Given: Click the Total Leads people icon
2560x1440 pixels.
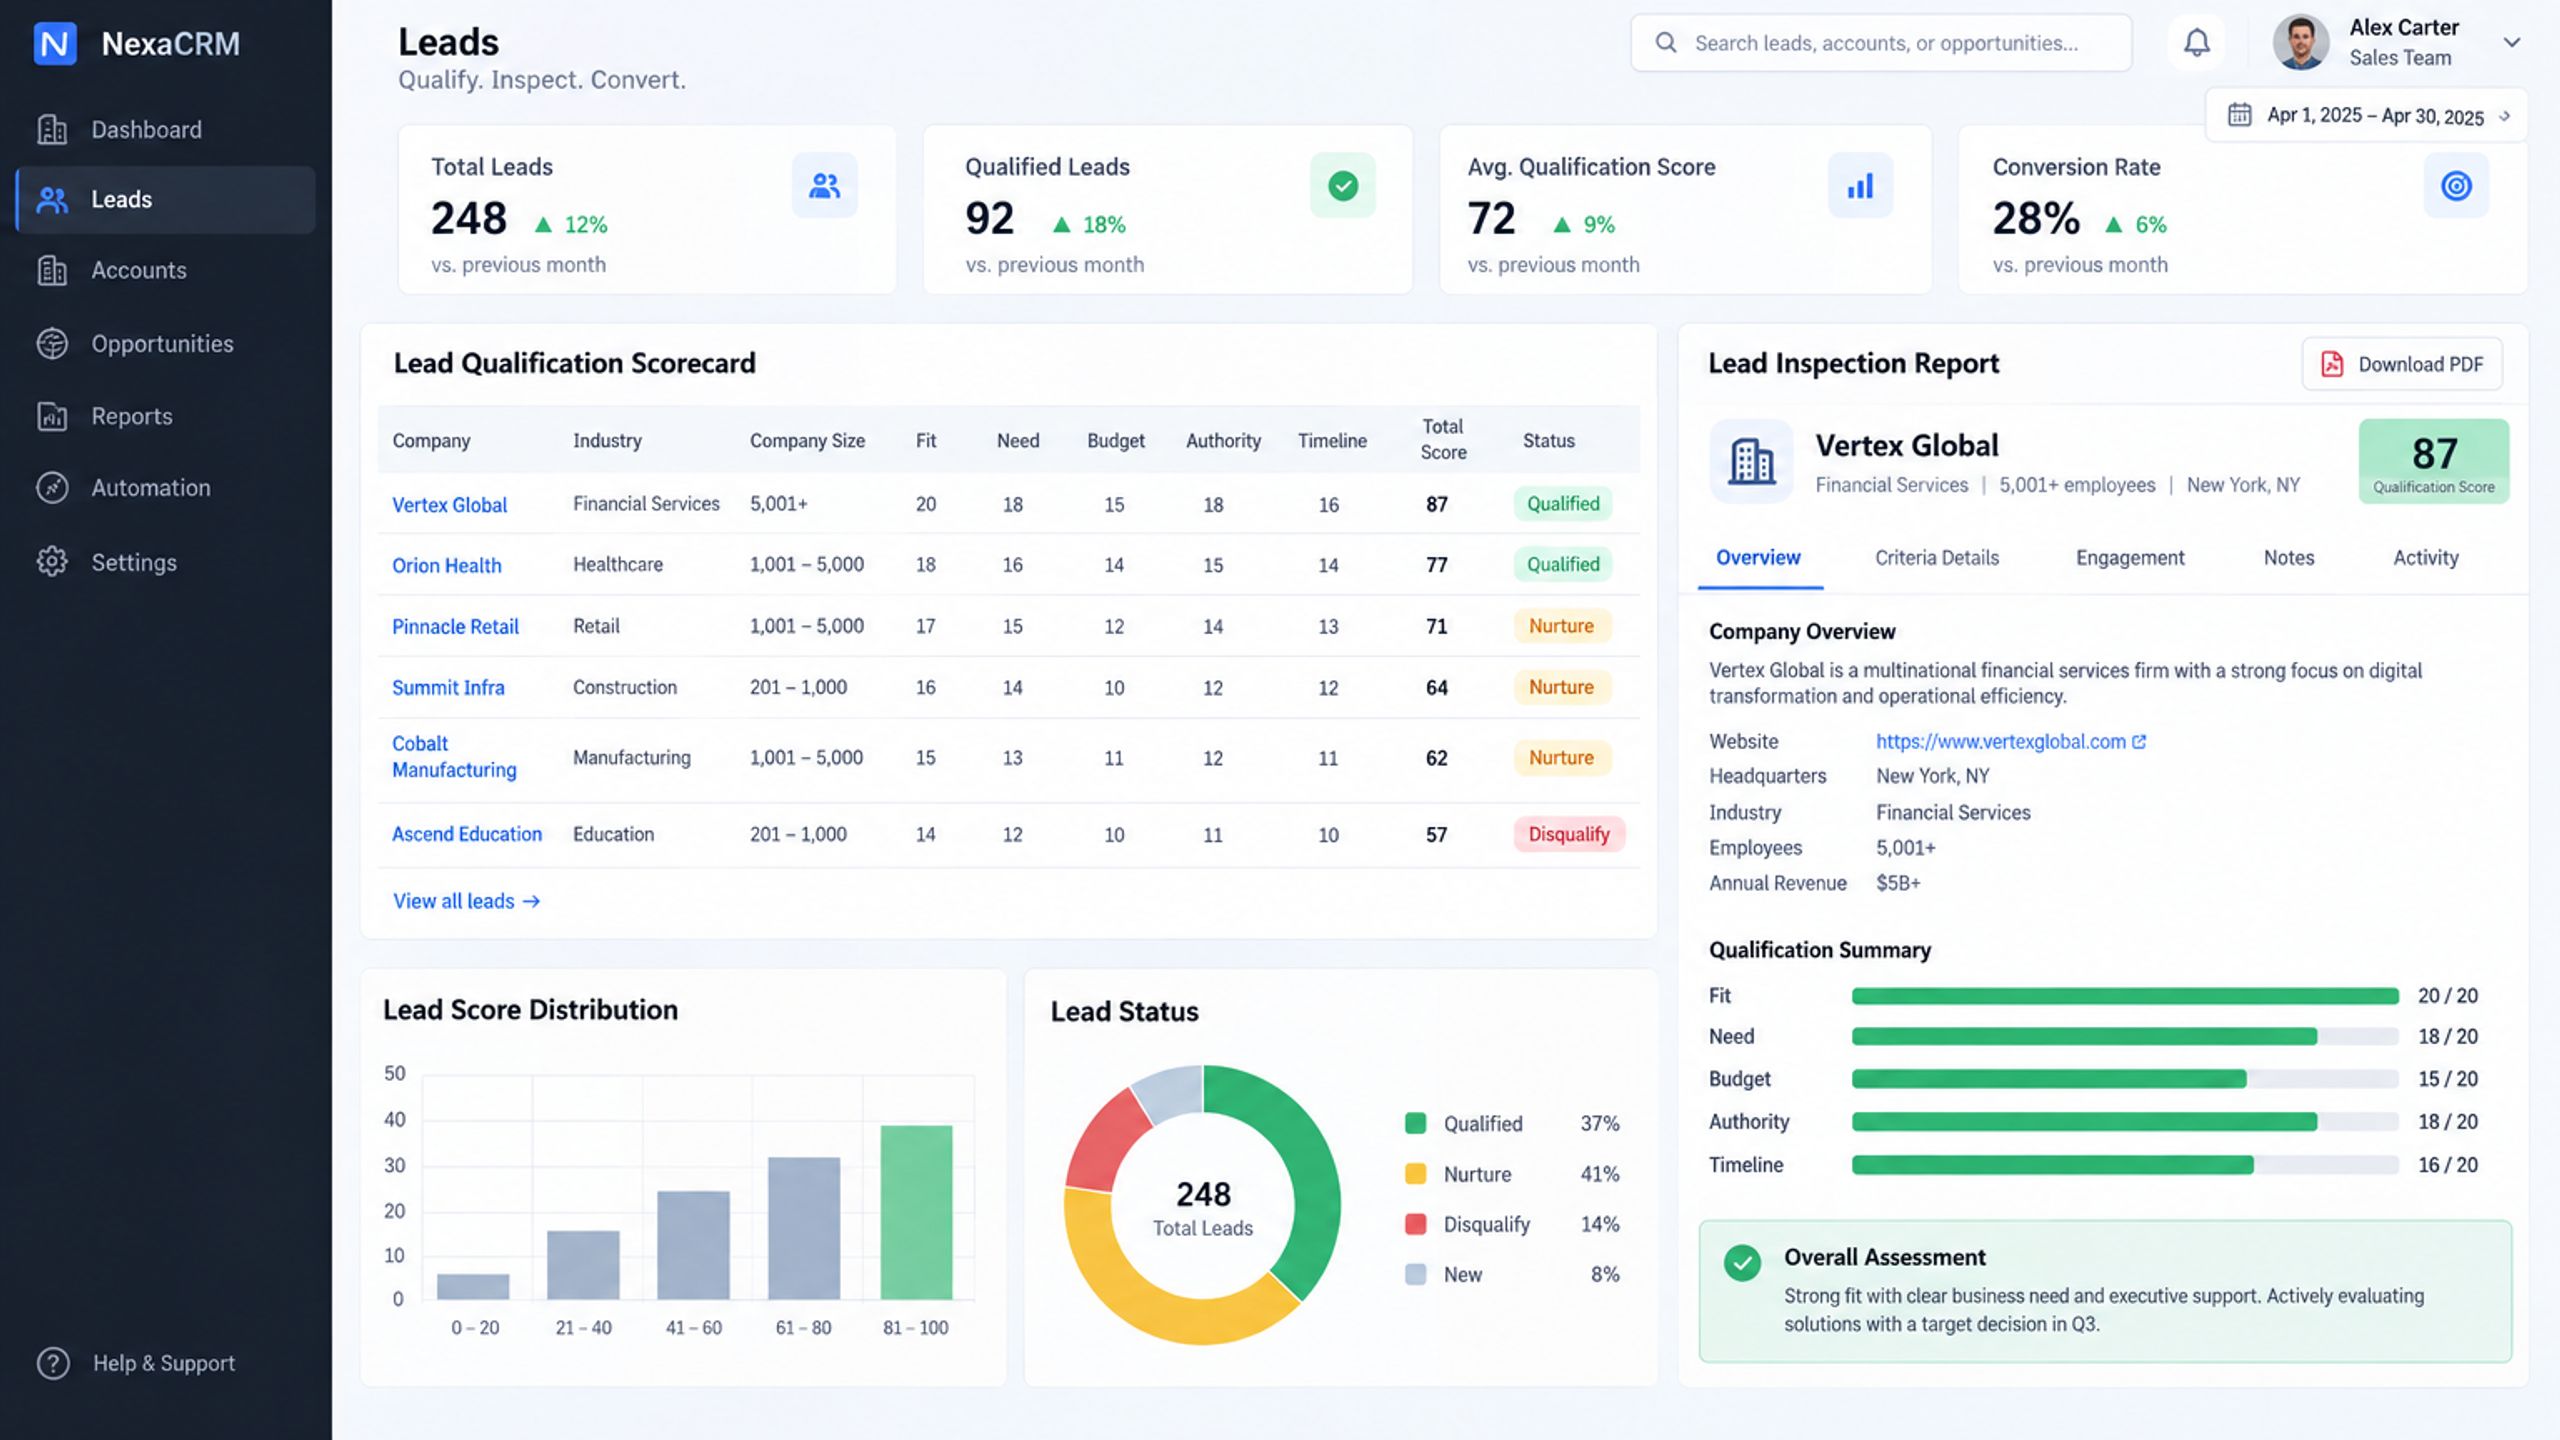Looking at the screenshot, I should click(825, 186).
